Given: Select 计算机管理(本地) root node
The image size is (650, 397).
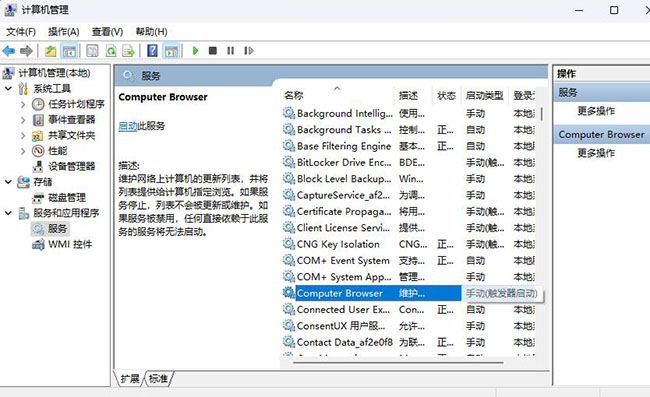Looking at the screenshot, I should (x=54, y=73).
